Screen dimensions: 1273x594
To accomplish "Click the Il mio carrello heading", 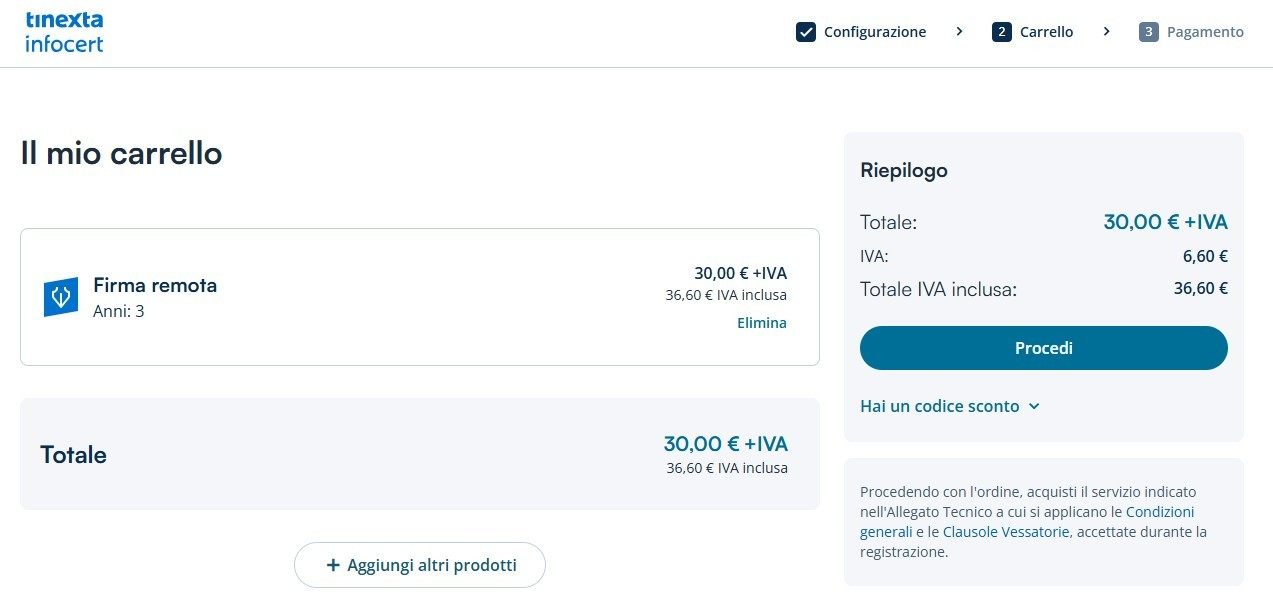I will [121, 154].
